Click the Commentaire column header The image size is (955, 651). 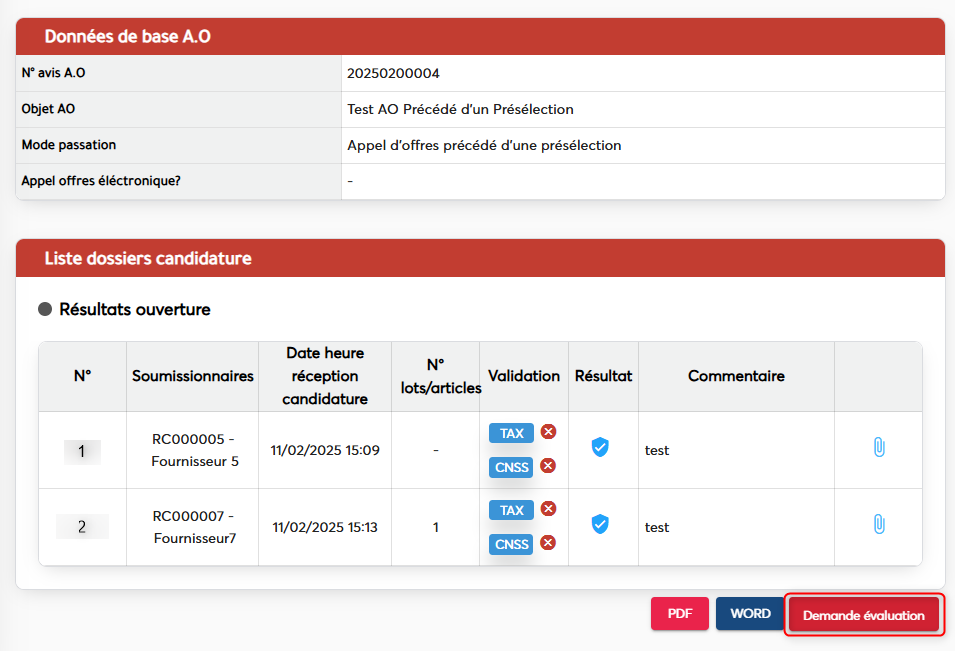pos(736,376)
